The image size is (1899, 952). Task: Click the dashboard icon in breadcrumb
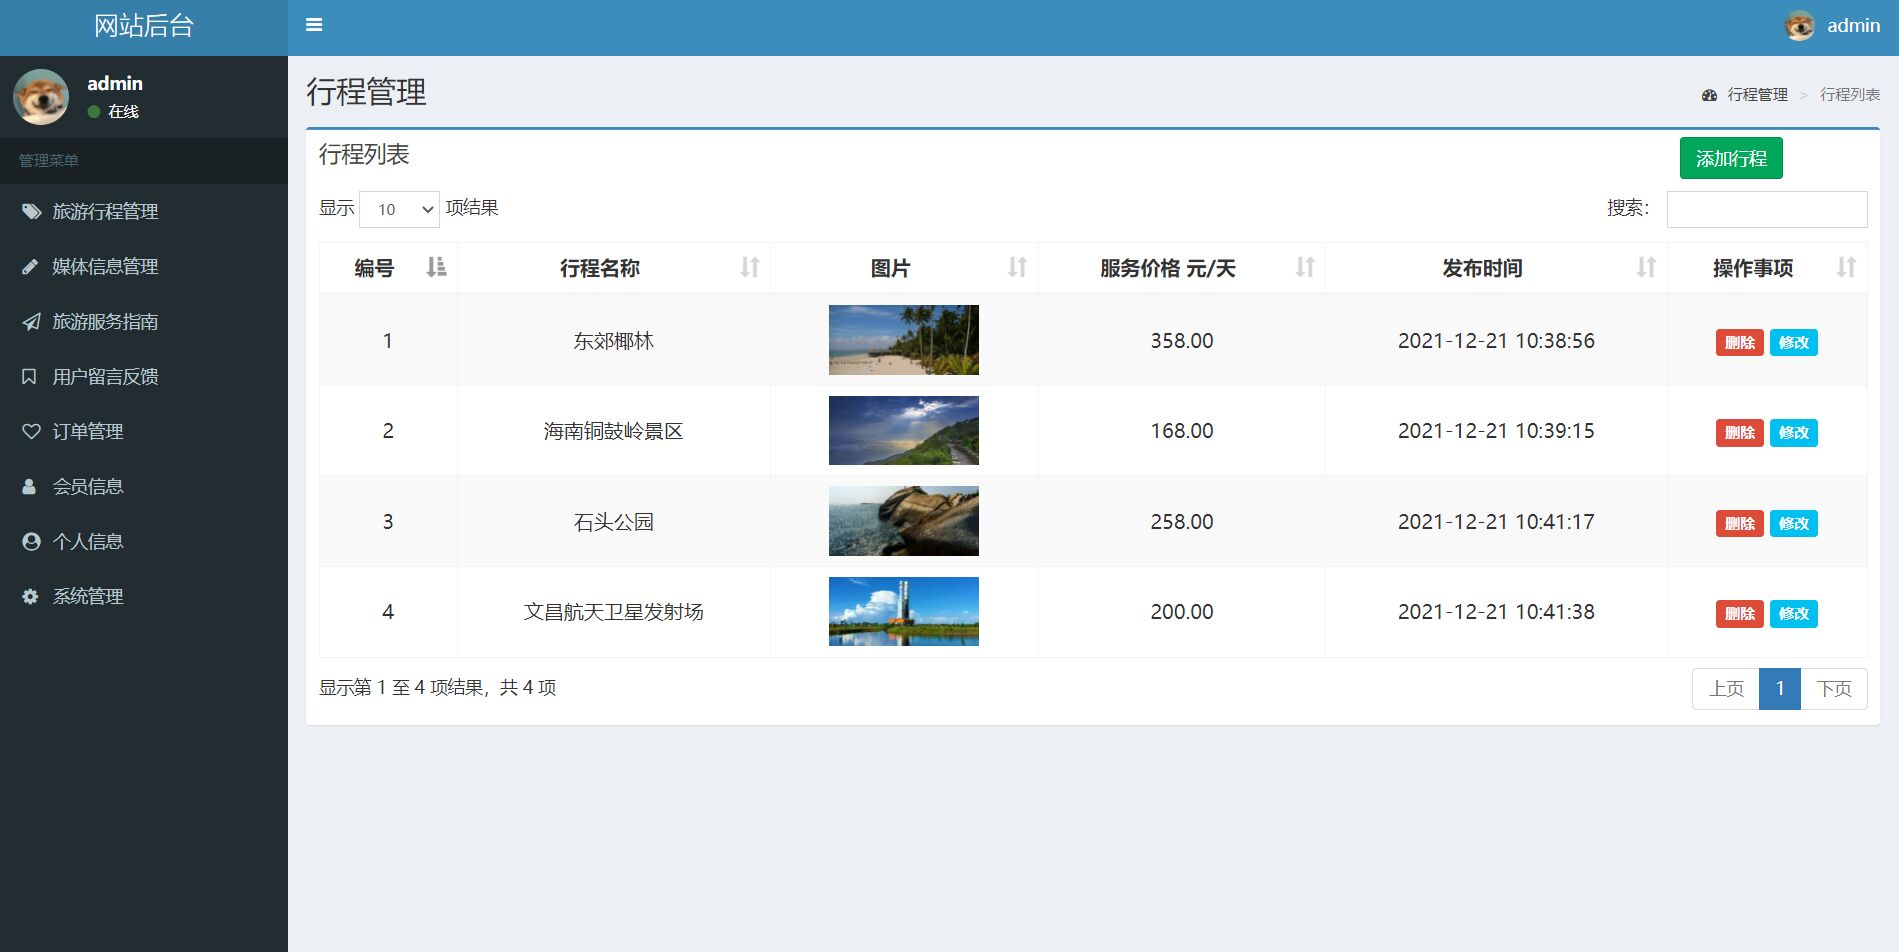tap(1709, 95)
